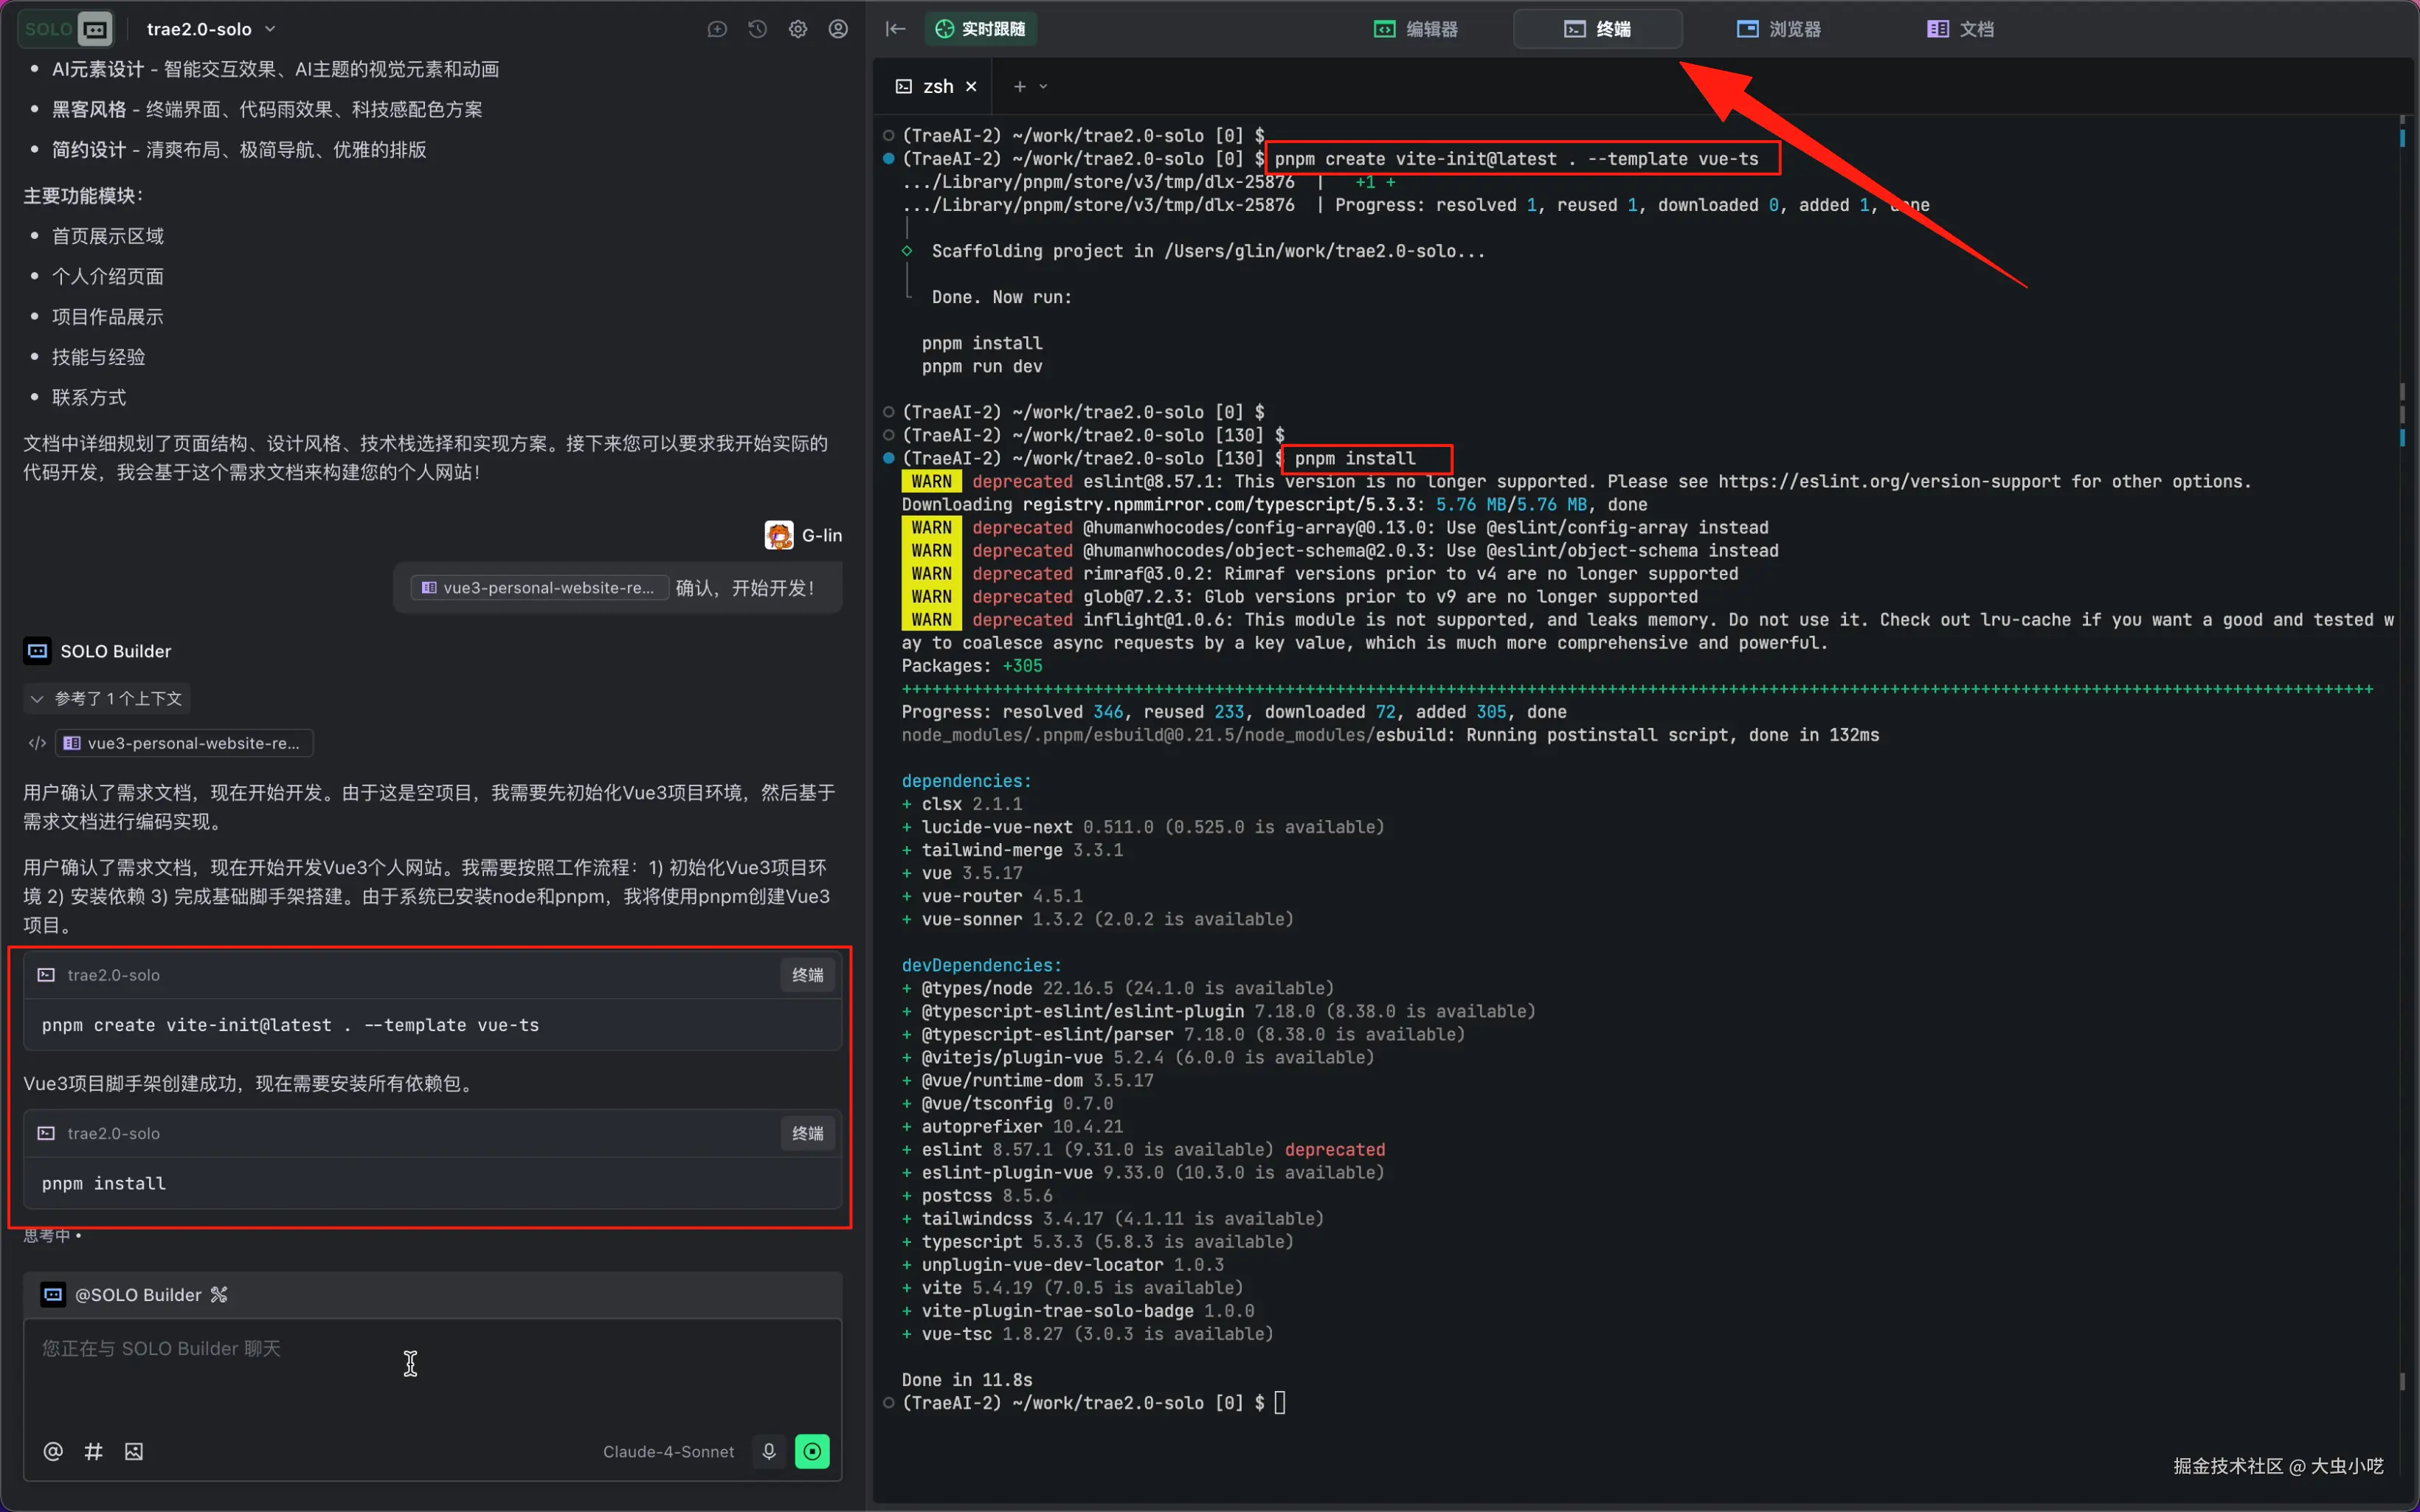Click the @ mention icon in input

point(53,1451)
